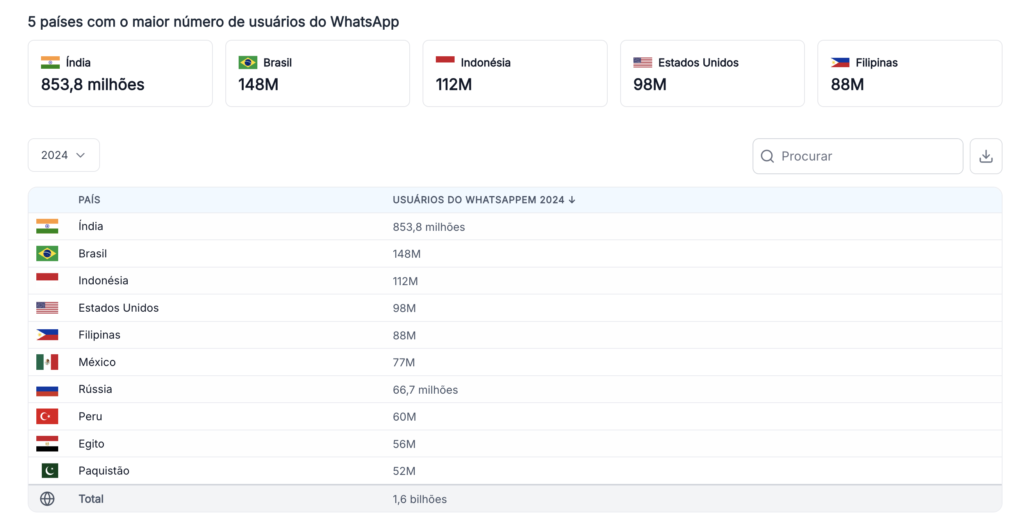Click the 88M figure in Filipinas card
Viewport: 1024px width, 521px height.
(847, 84)
